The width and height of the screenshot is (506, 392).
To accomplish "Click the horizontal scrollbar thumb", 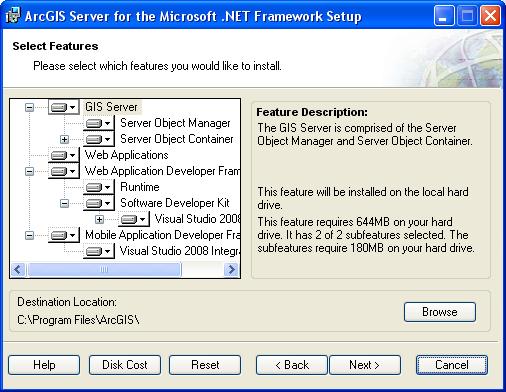I will 104,269.
